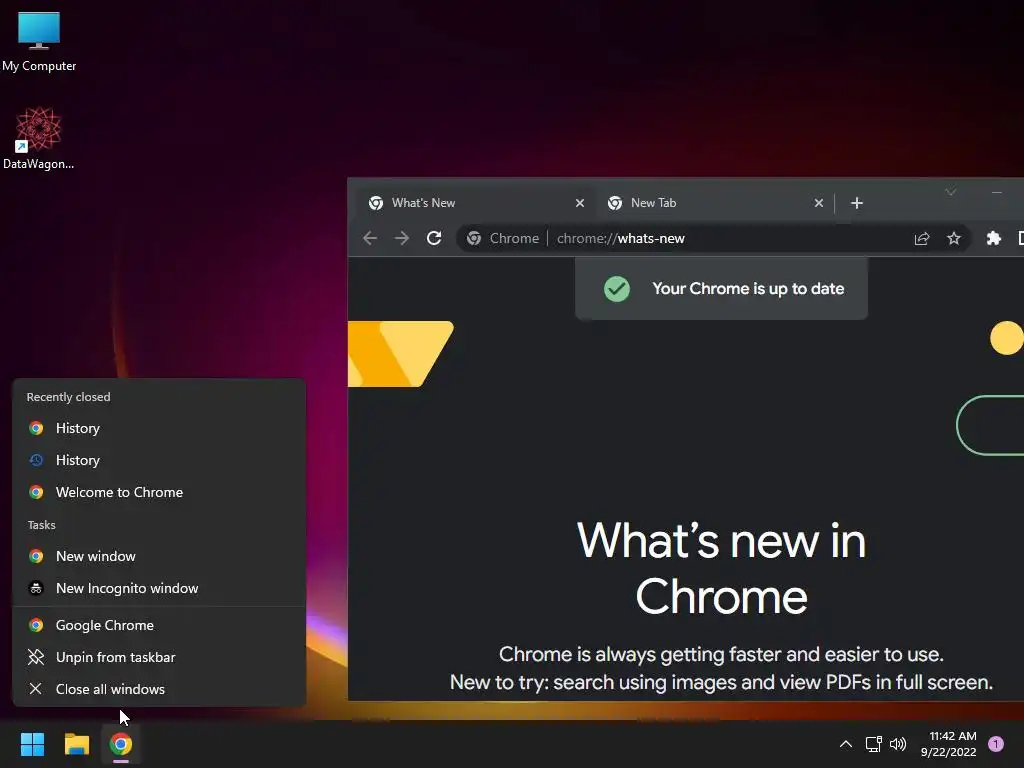The width and height of the screenshot is (1024, 768).
Task: Open the DataWagon desktop shortcut
Action: 39,138
